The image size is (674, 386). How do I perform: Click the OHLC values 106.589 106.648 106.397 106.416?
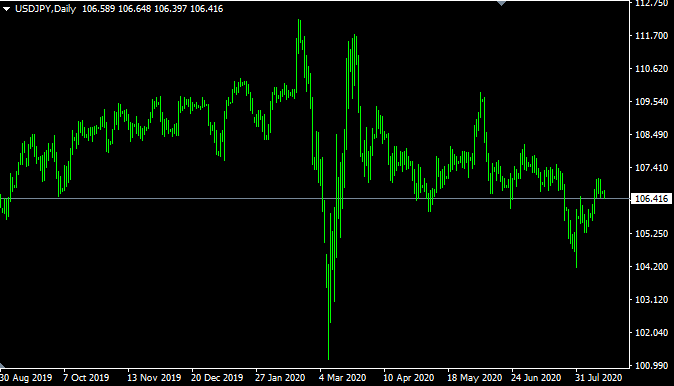click(x=153, y=9)
